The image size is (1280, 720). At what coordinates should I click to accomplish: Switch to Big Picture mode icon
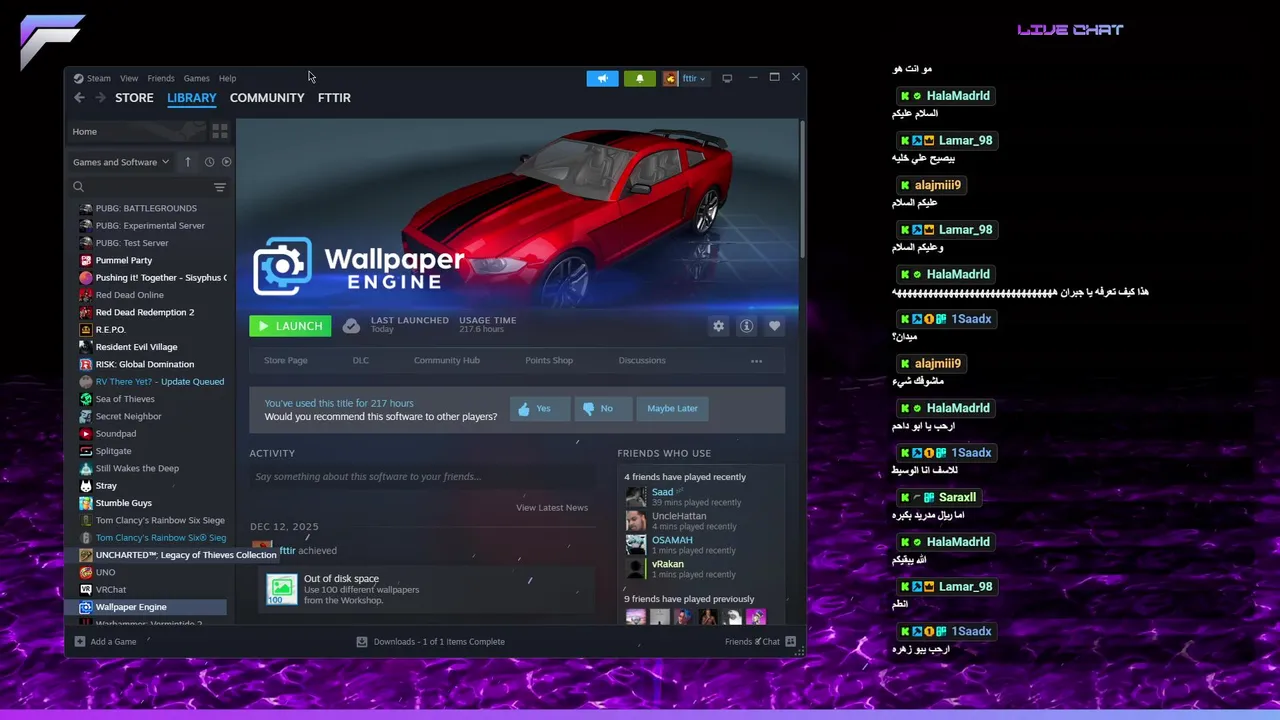727,78
